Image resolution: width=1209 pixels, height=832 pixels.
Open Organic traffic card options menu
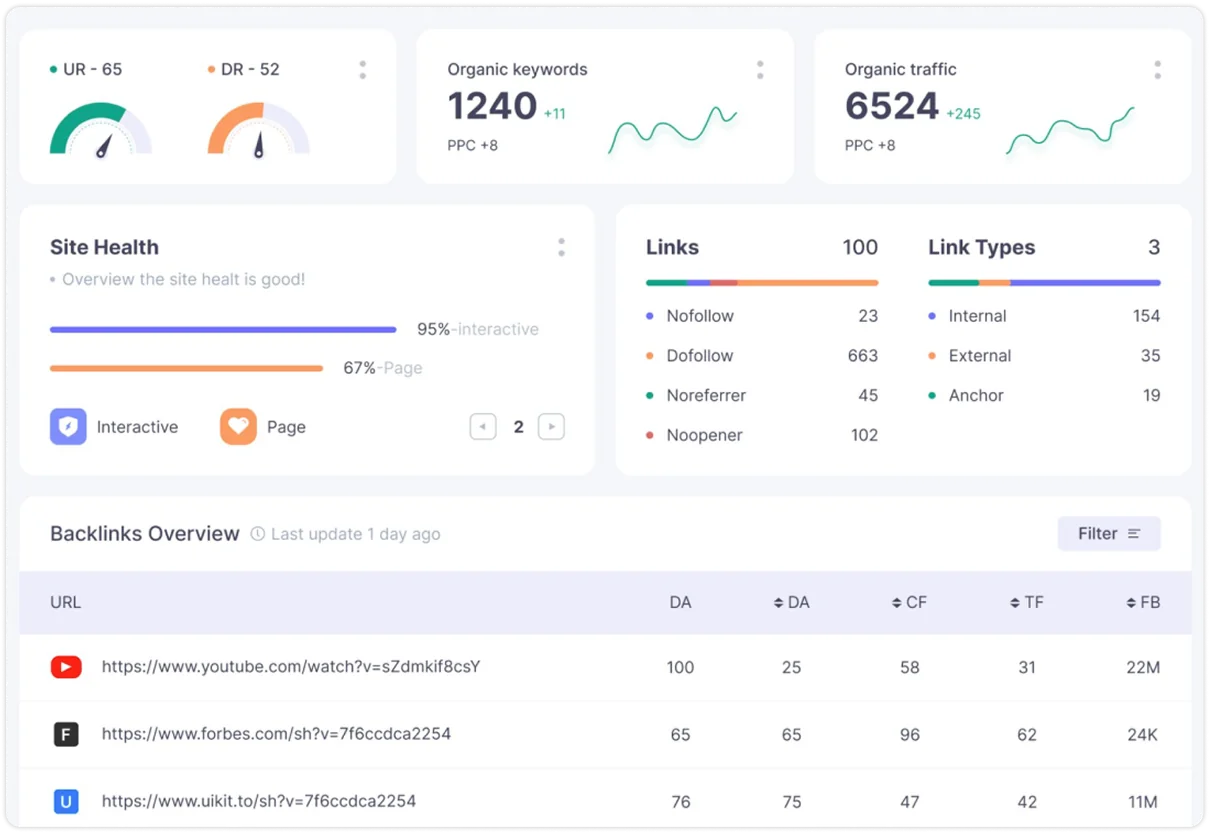pos(1157,70)
